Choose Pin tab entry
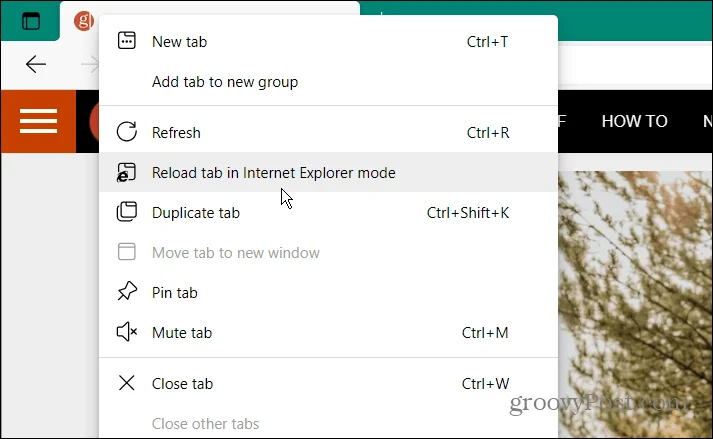 [x=328, y=293]
